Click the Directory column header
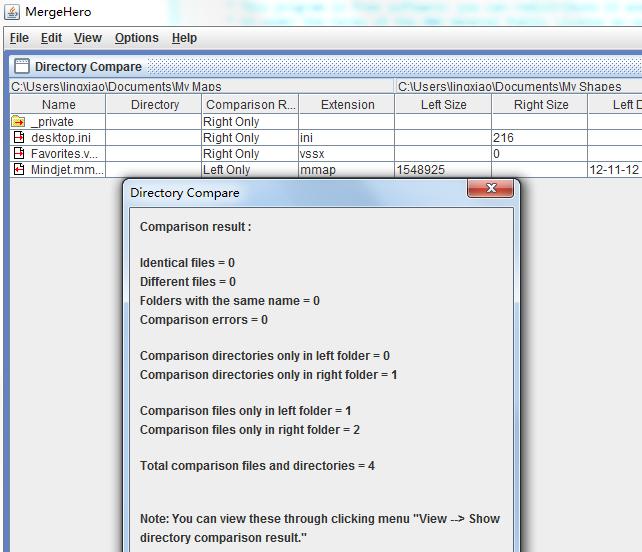The height and width of the screenshot is (552, 642). coord(154,105)
